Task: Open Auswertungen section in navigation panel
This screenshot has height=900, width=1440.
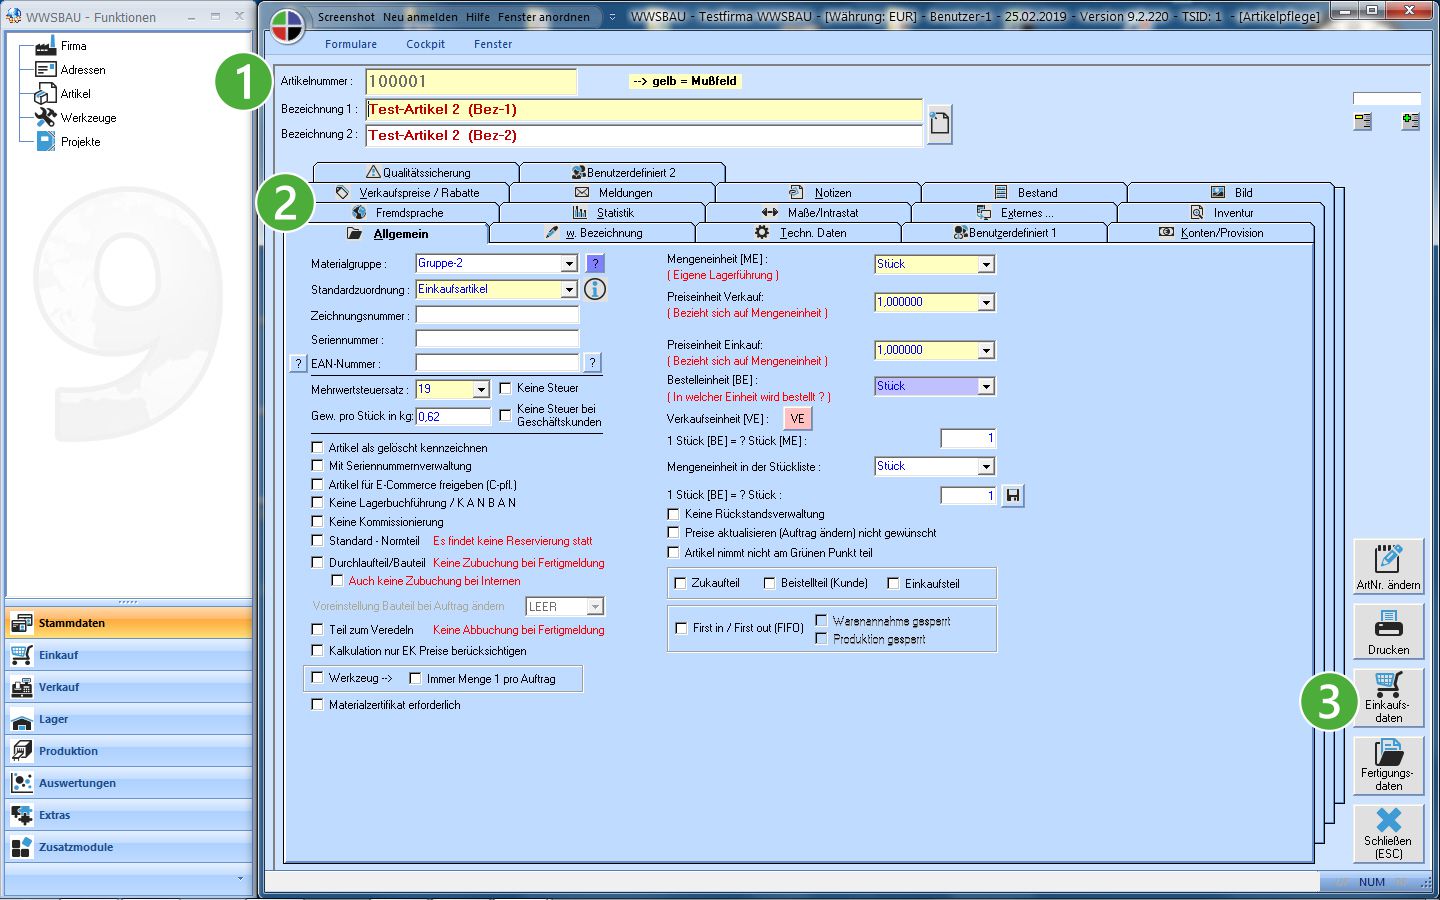Action: [129, 783]
